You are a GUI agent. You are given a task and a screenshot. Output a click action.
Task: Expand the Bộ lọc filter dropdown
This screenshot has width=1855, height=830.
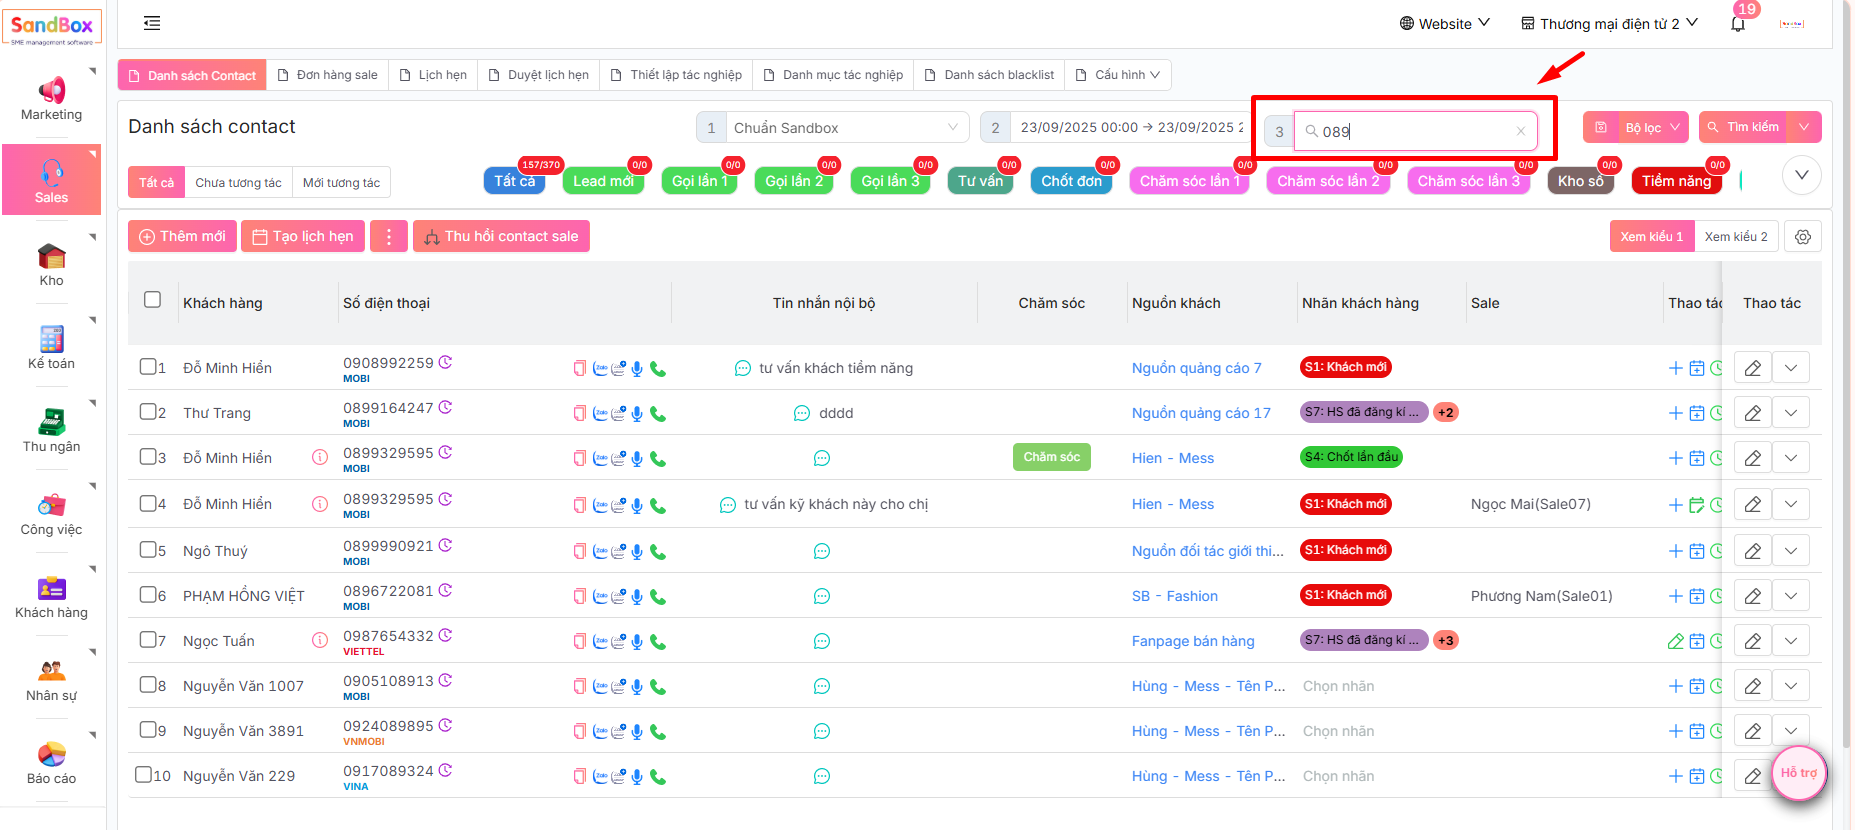(x=1674, y=127)
